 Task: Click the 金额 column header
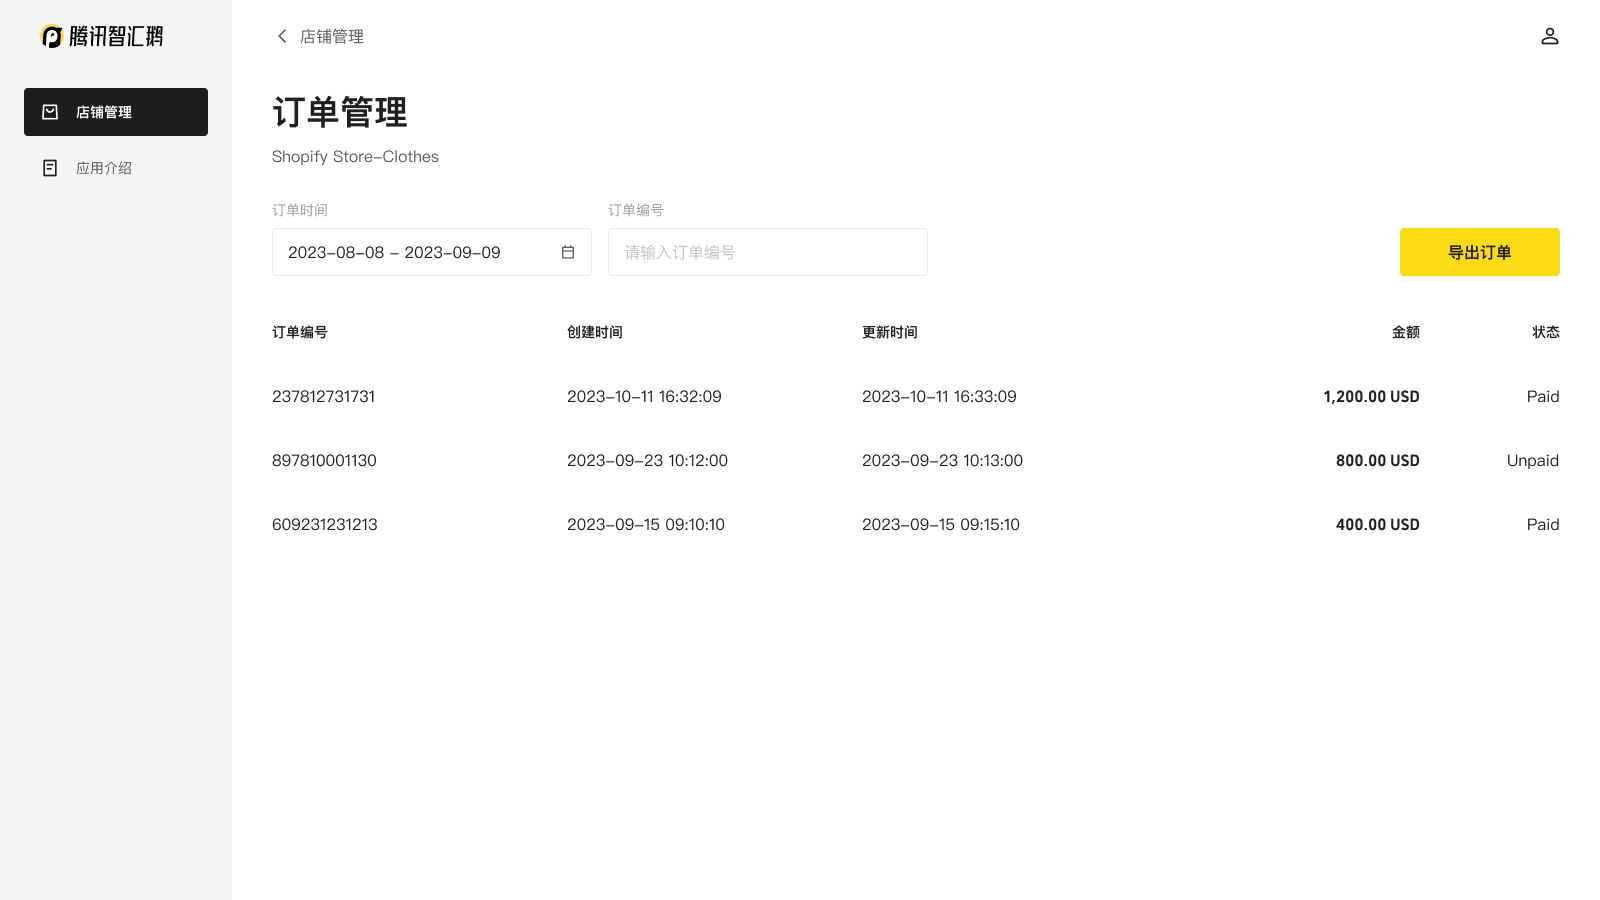point(1406,332)
